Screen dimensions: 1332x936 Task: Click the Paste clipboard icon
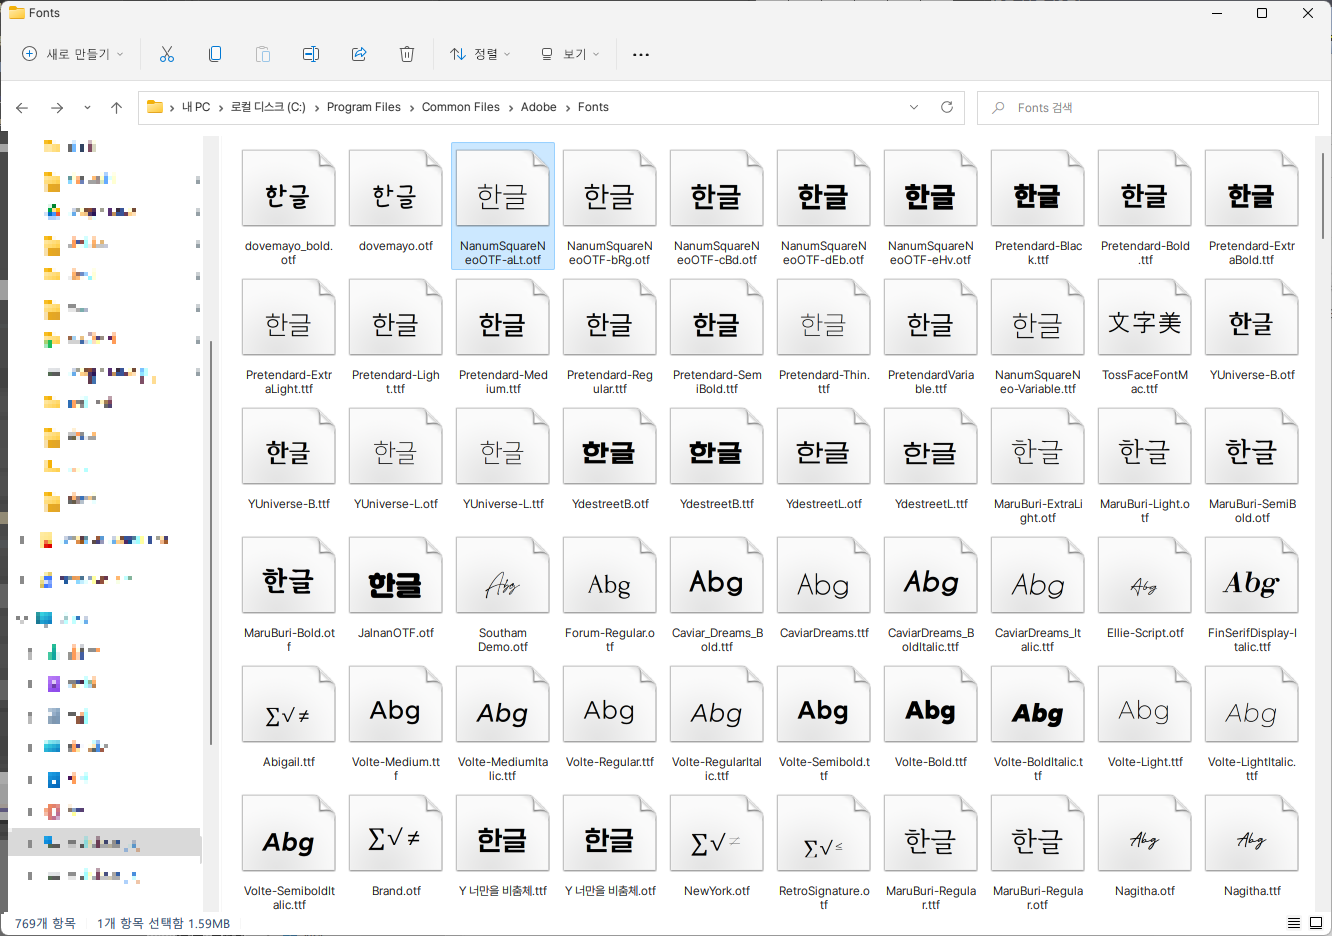click(x=263, y=54)
